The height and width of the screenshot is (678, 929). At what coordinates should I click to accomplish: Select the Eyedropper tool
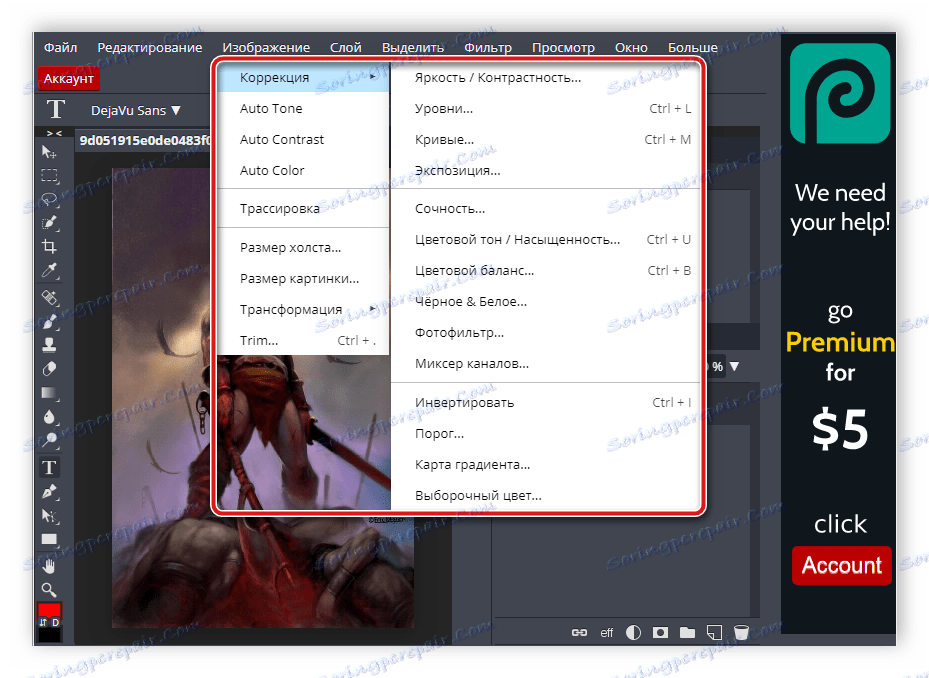coord(49,271)
